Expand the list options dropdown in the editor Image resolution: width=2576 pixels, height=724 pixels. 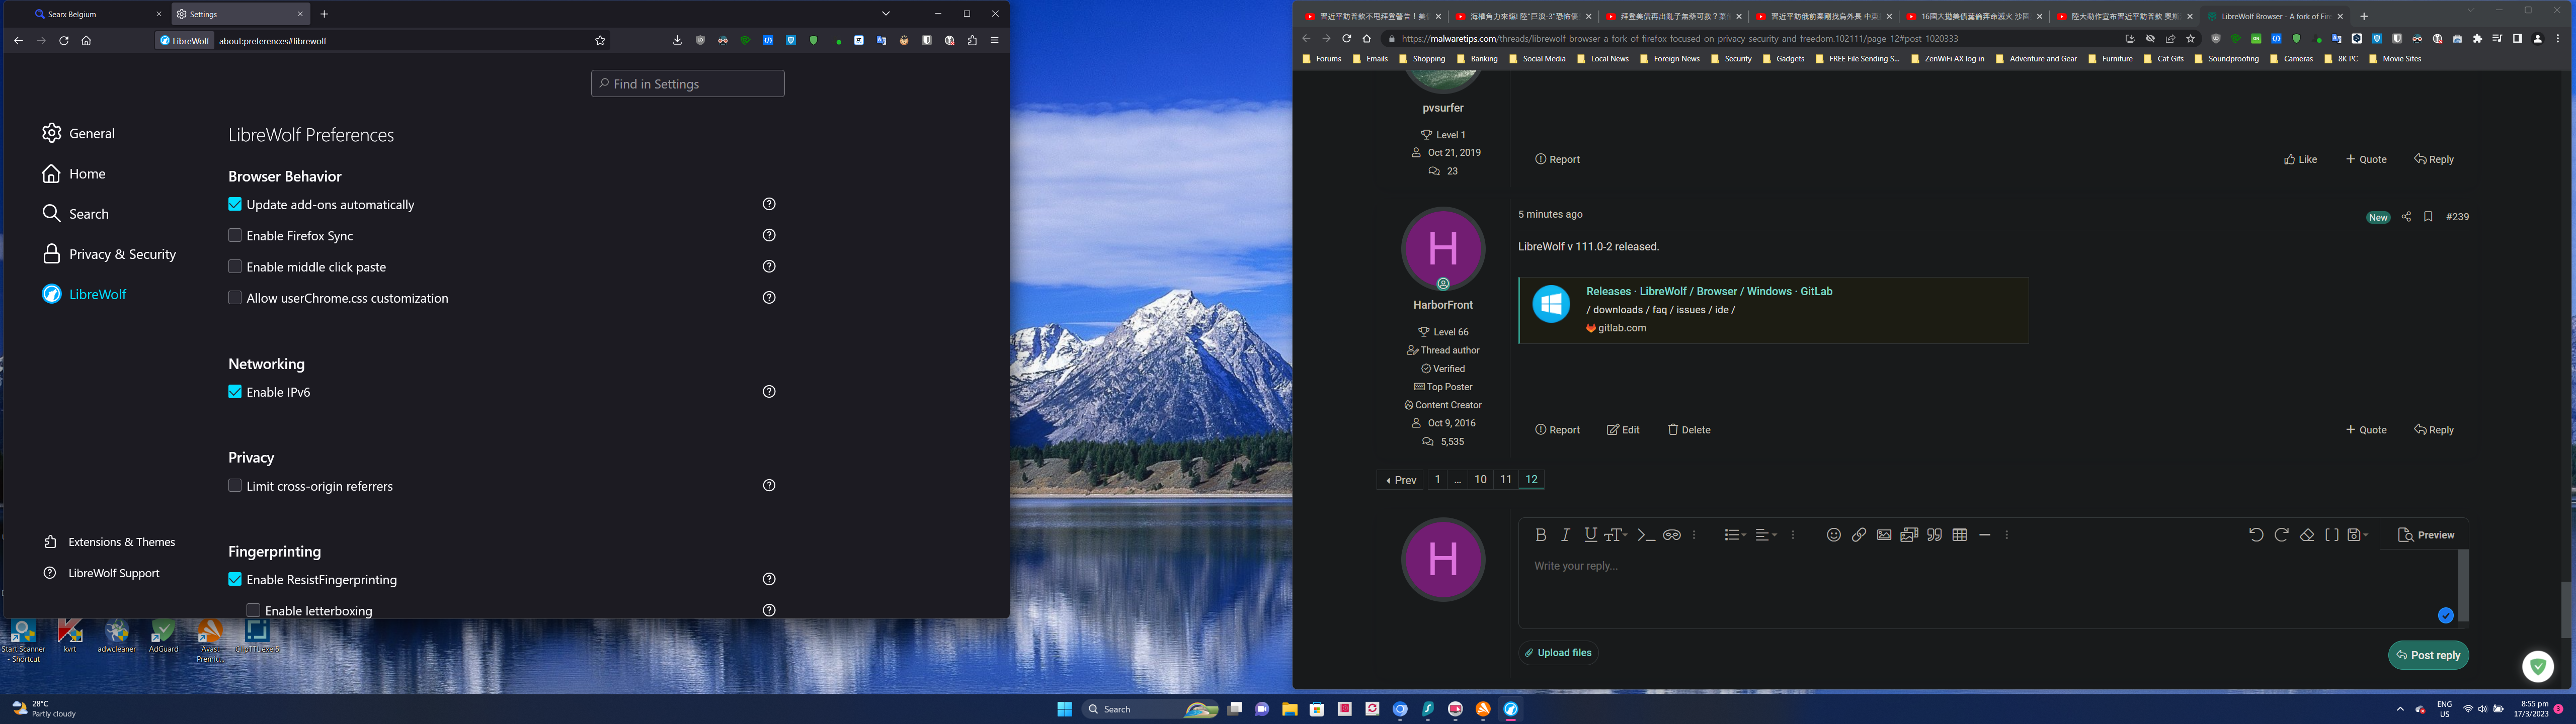(1735, 535)
